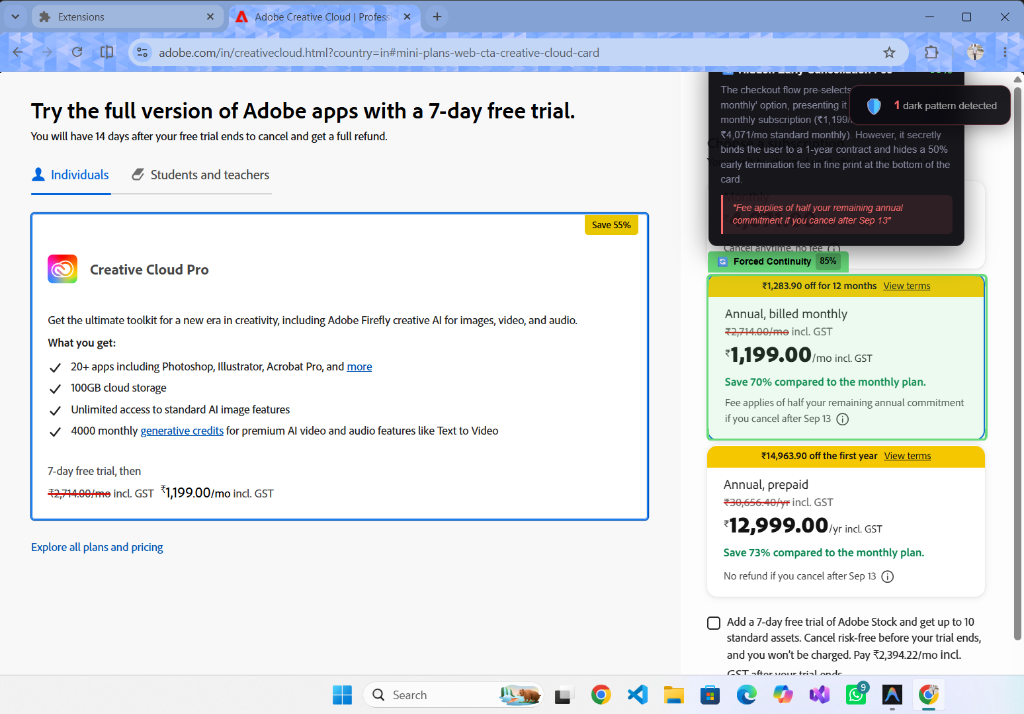Click the Save 55% badge
This screenshot has height=714, width=1024.
tap(611, 225)
